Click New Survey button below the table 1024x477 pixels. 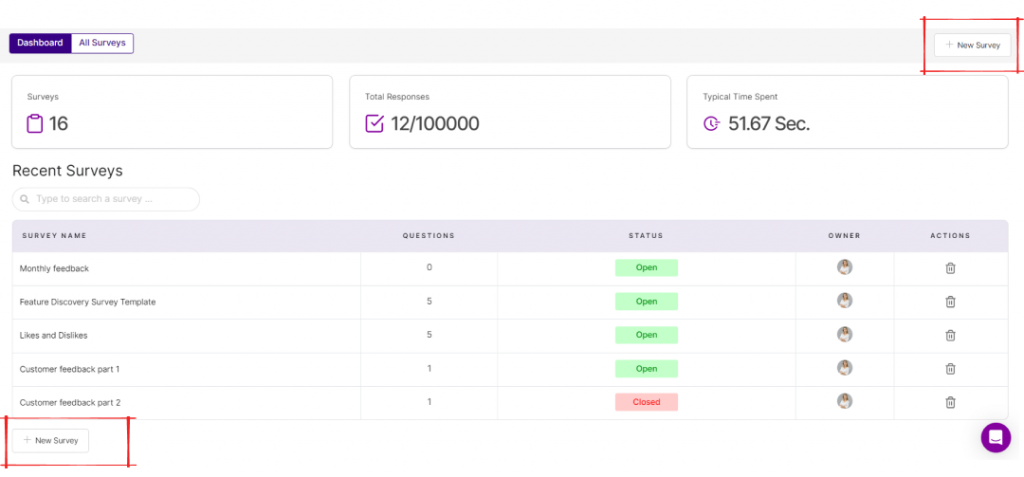pyautogui.click(x=50, y=440)
